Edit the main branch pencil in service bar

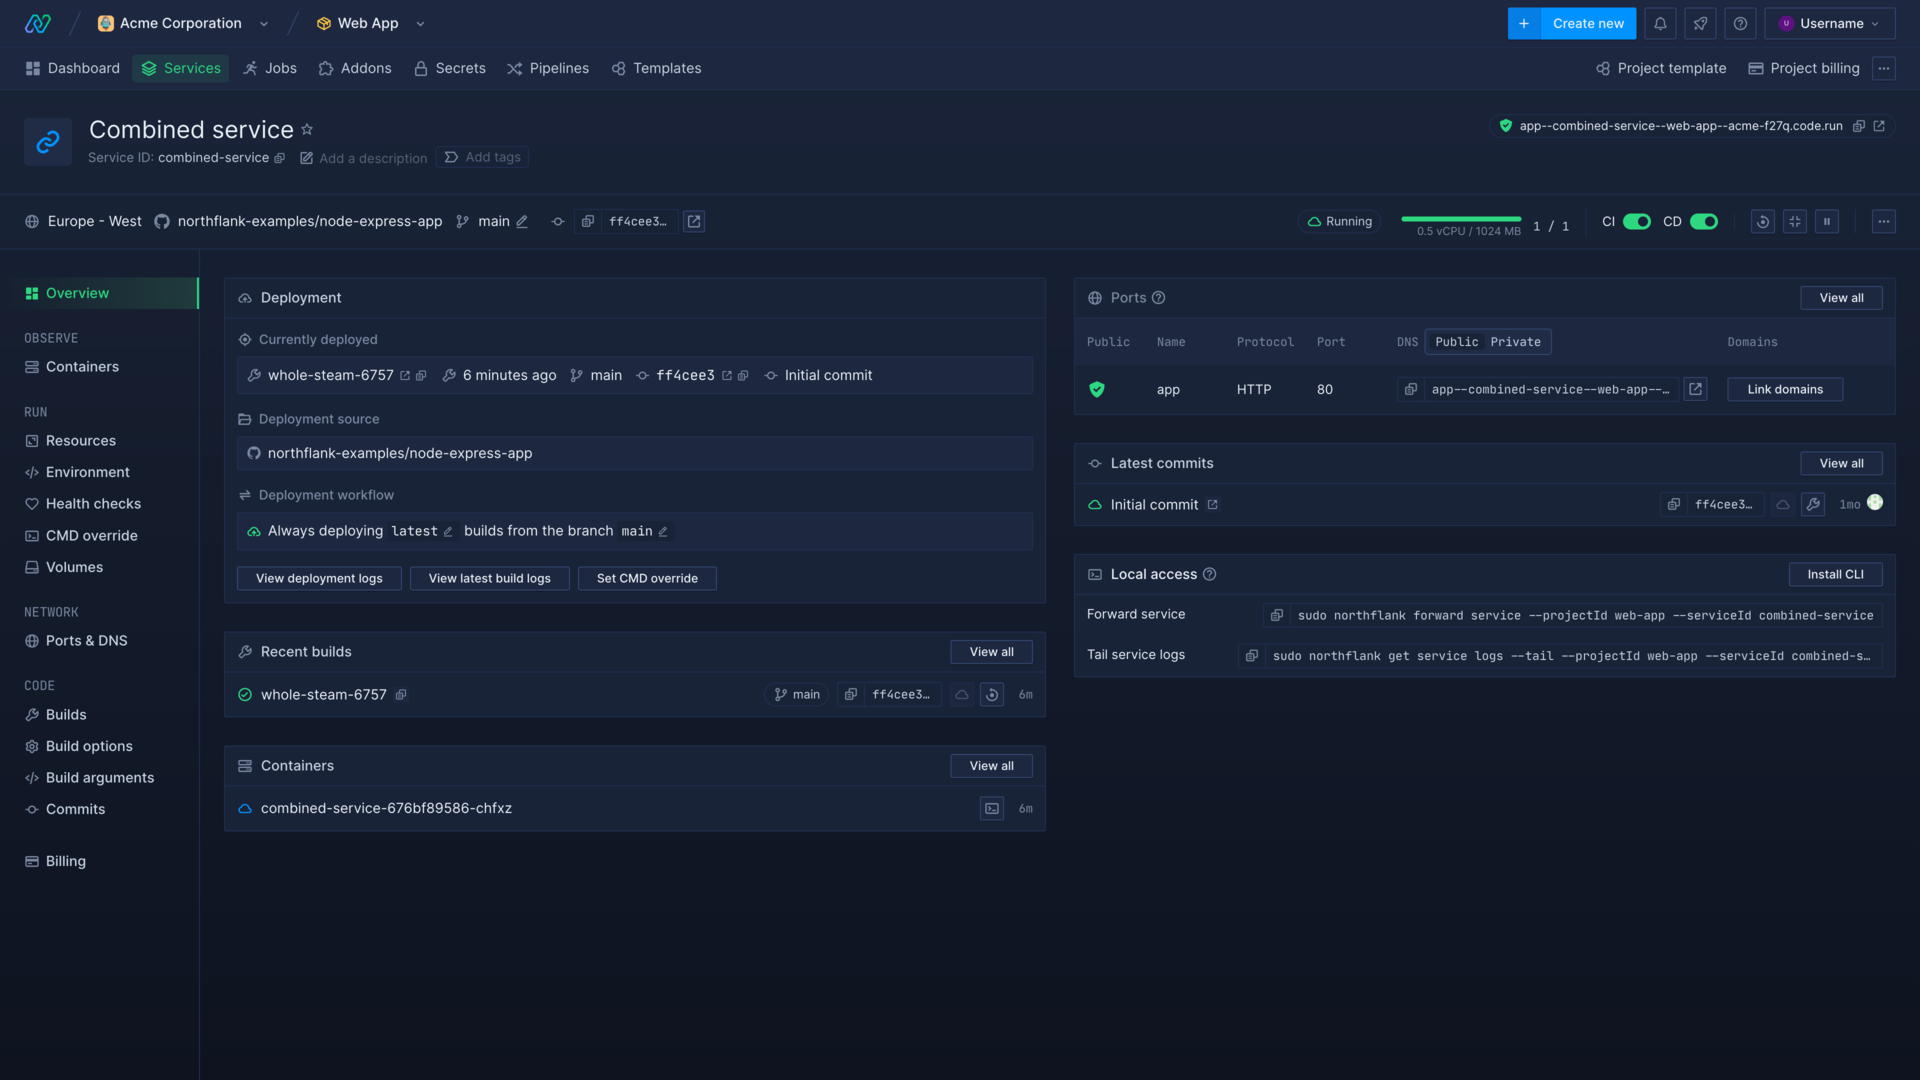coord(522,221)
